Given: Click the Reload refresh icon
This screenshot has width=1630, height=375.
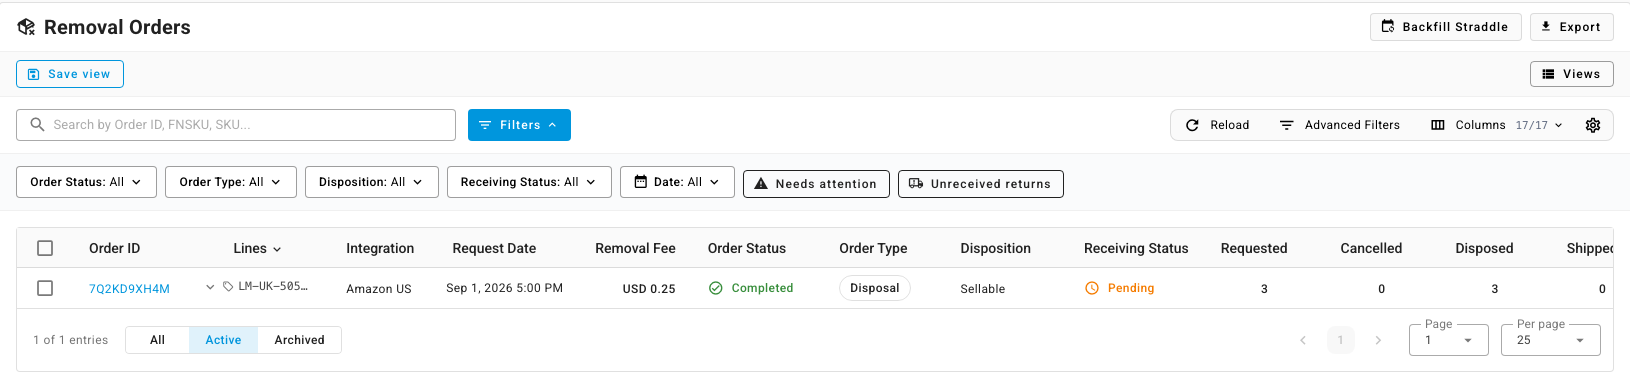Looking at the screenshot, I should click(x=1192, y=125).
